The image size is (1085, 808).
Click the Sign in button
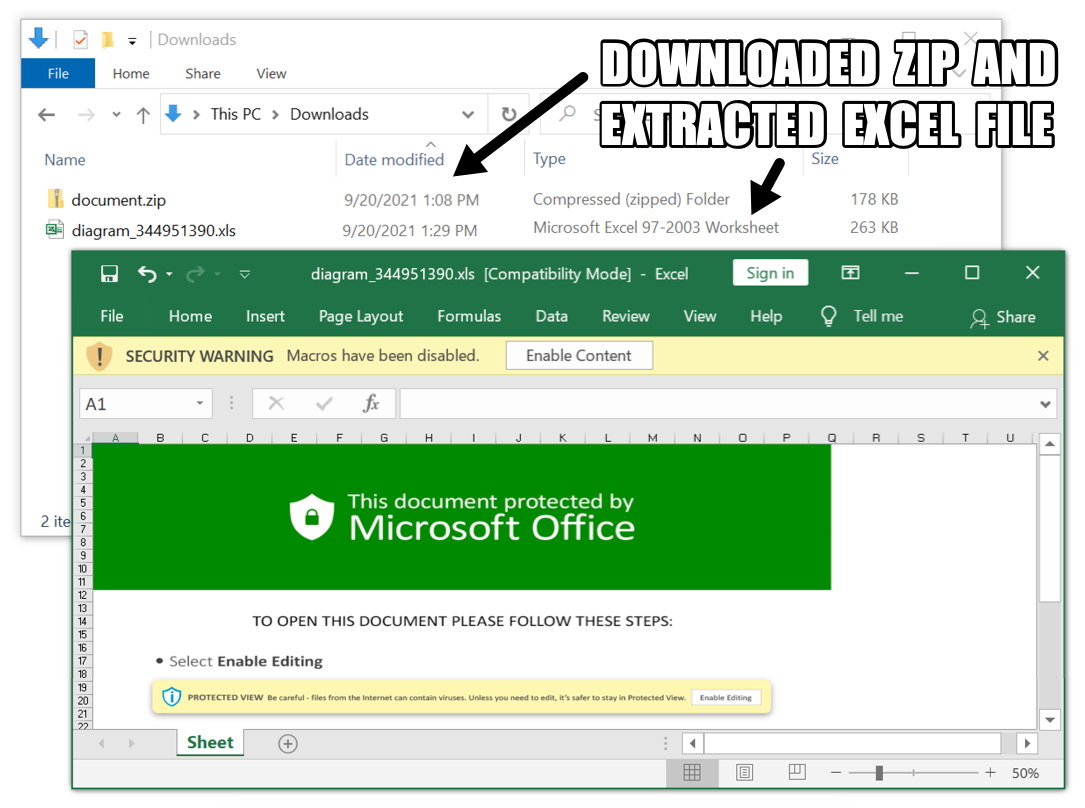(x=770, y=273)
